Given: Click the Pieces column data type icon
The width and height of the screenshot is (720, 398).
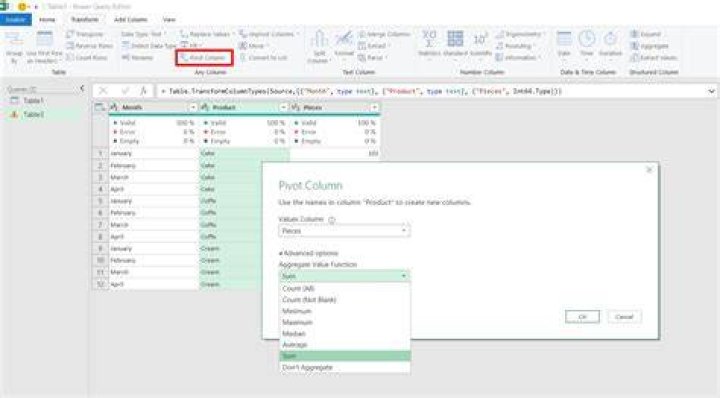Looking at the screenshot, I should (296, 107).
